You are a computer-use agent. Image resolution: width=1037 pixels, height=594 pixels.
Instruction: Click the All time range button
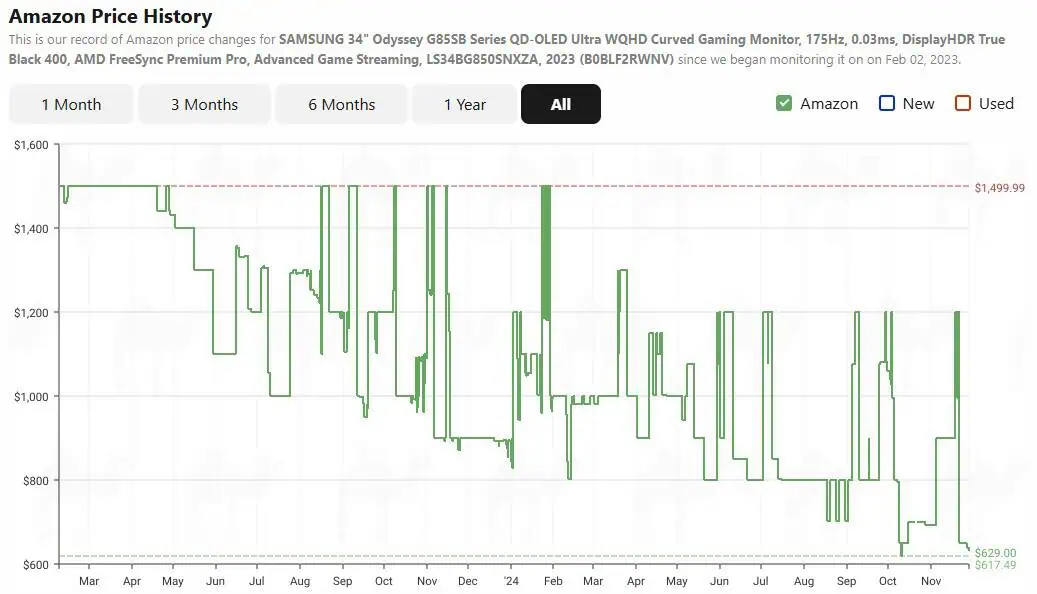(560, 104)
